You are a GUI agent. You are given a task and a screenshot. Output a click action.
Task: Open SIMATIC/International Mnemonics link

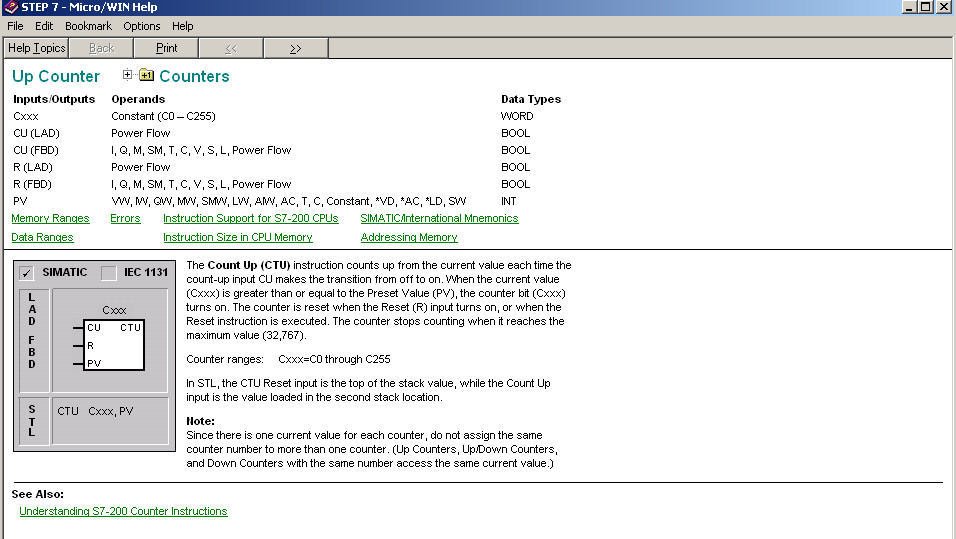tap(439, 218)
